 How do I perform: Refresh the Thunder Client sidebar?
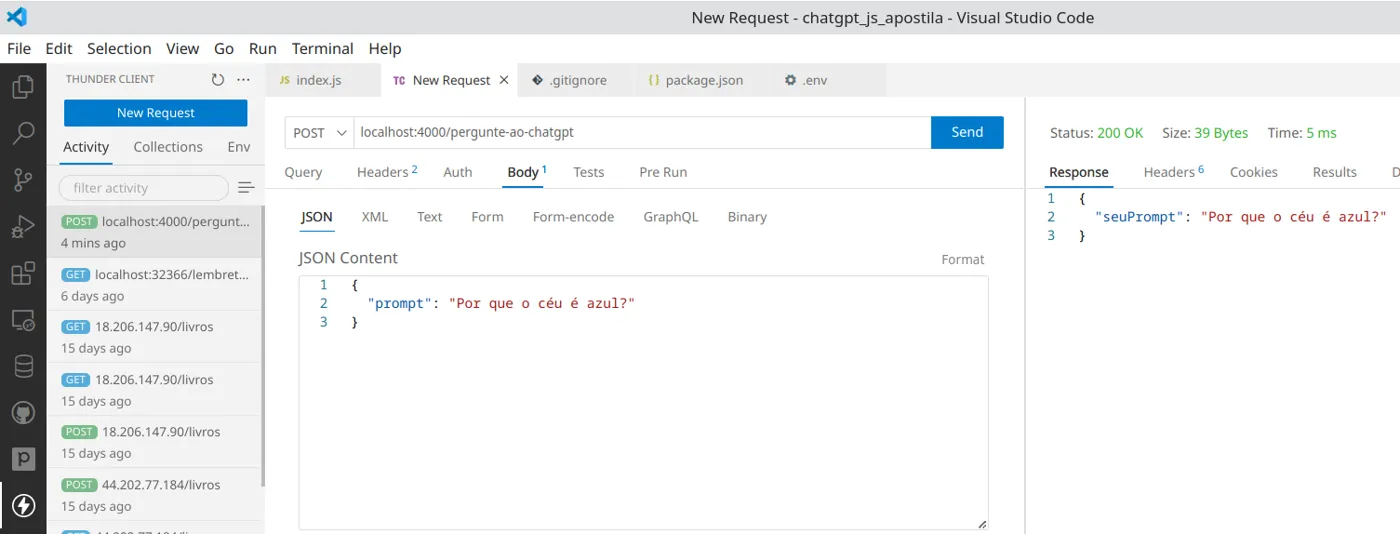(218, 80)
